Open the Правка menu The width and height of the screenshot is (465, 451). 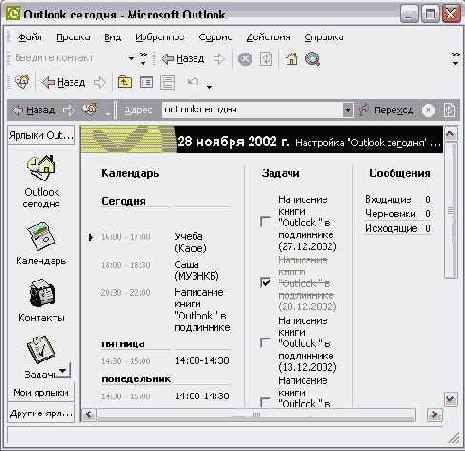click(x=73, y=37)
